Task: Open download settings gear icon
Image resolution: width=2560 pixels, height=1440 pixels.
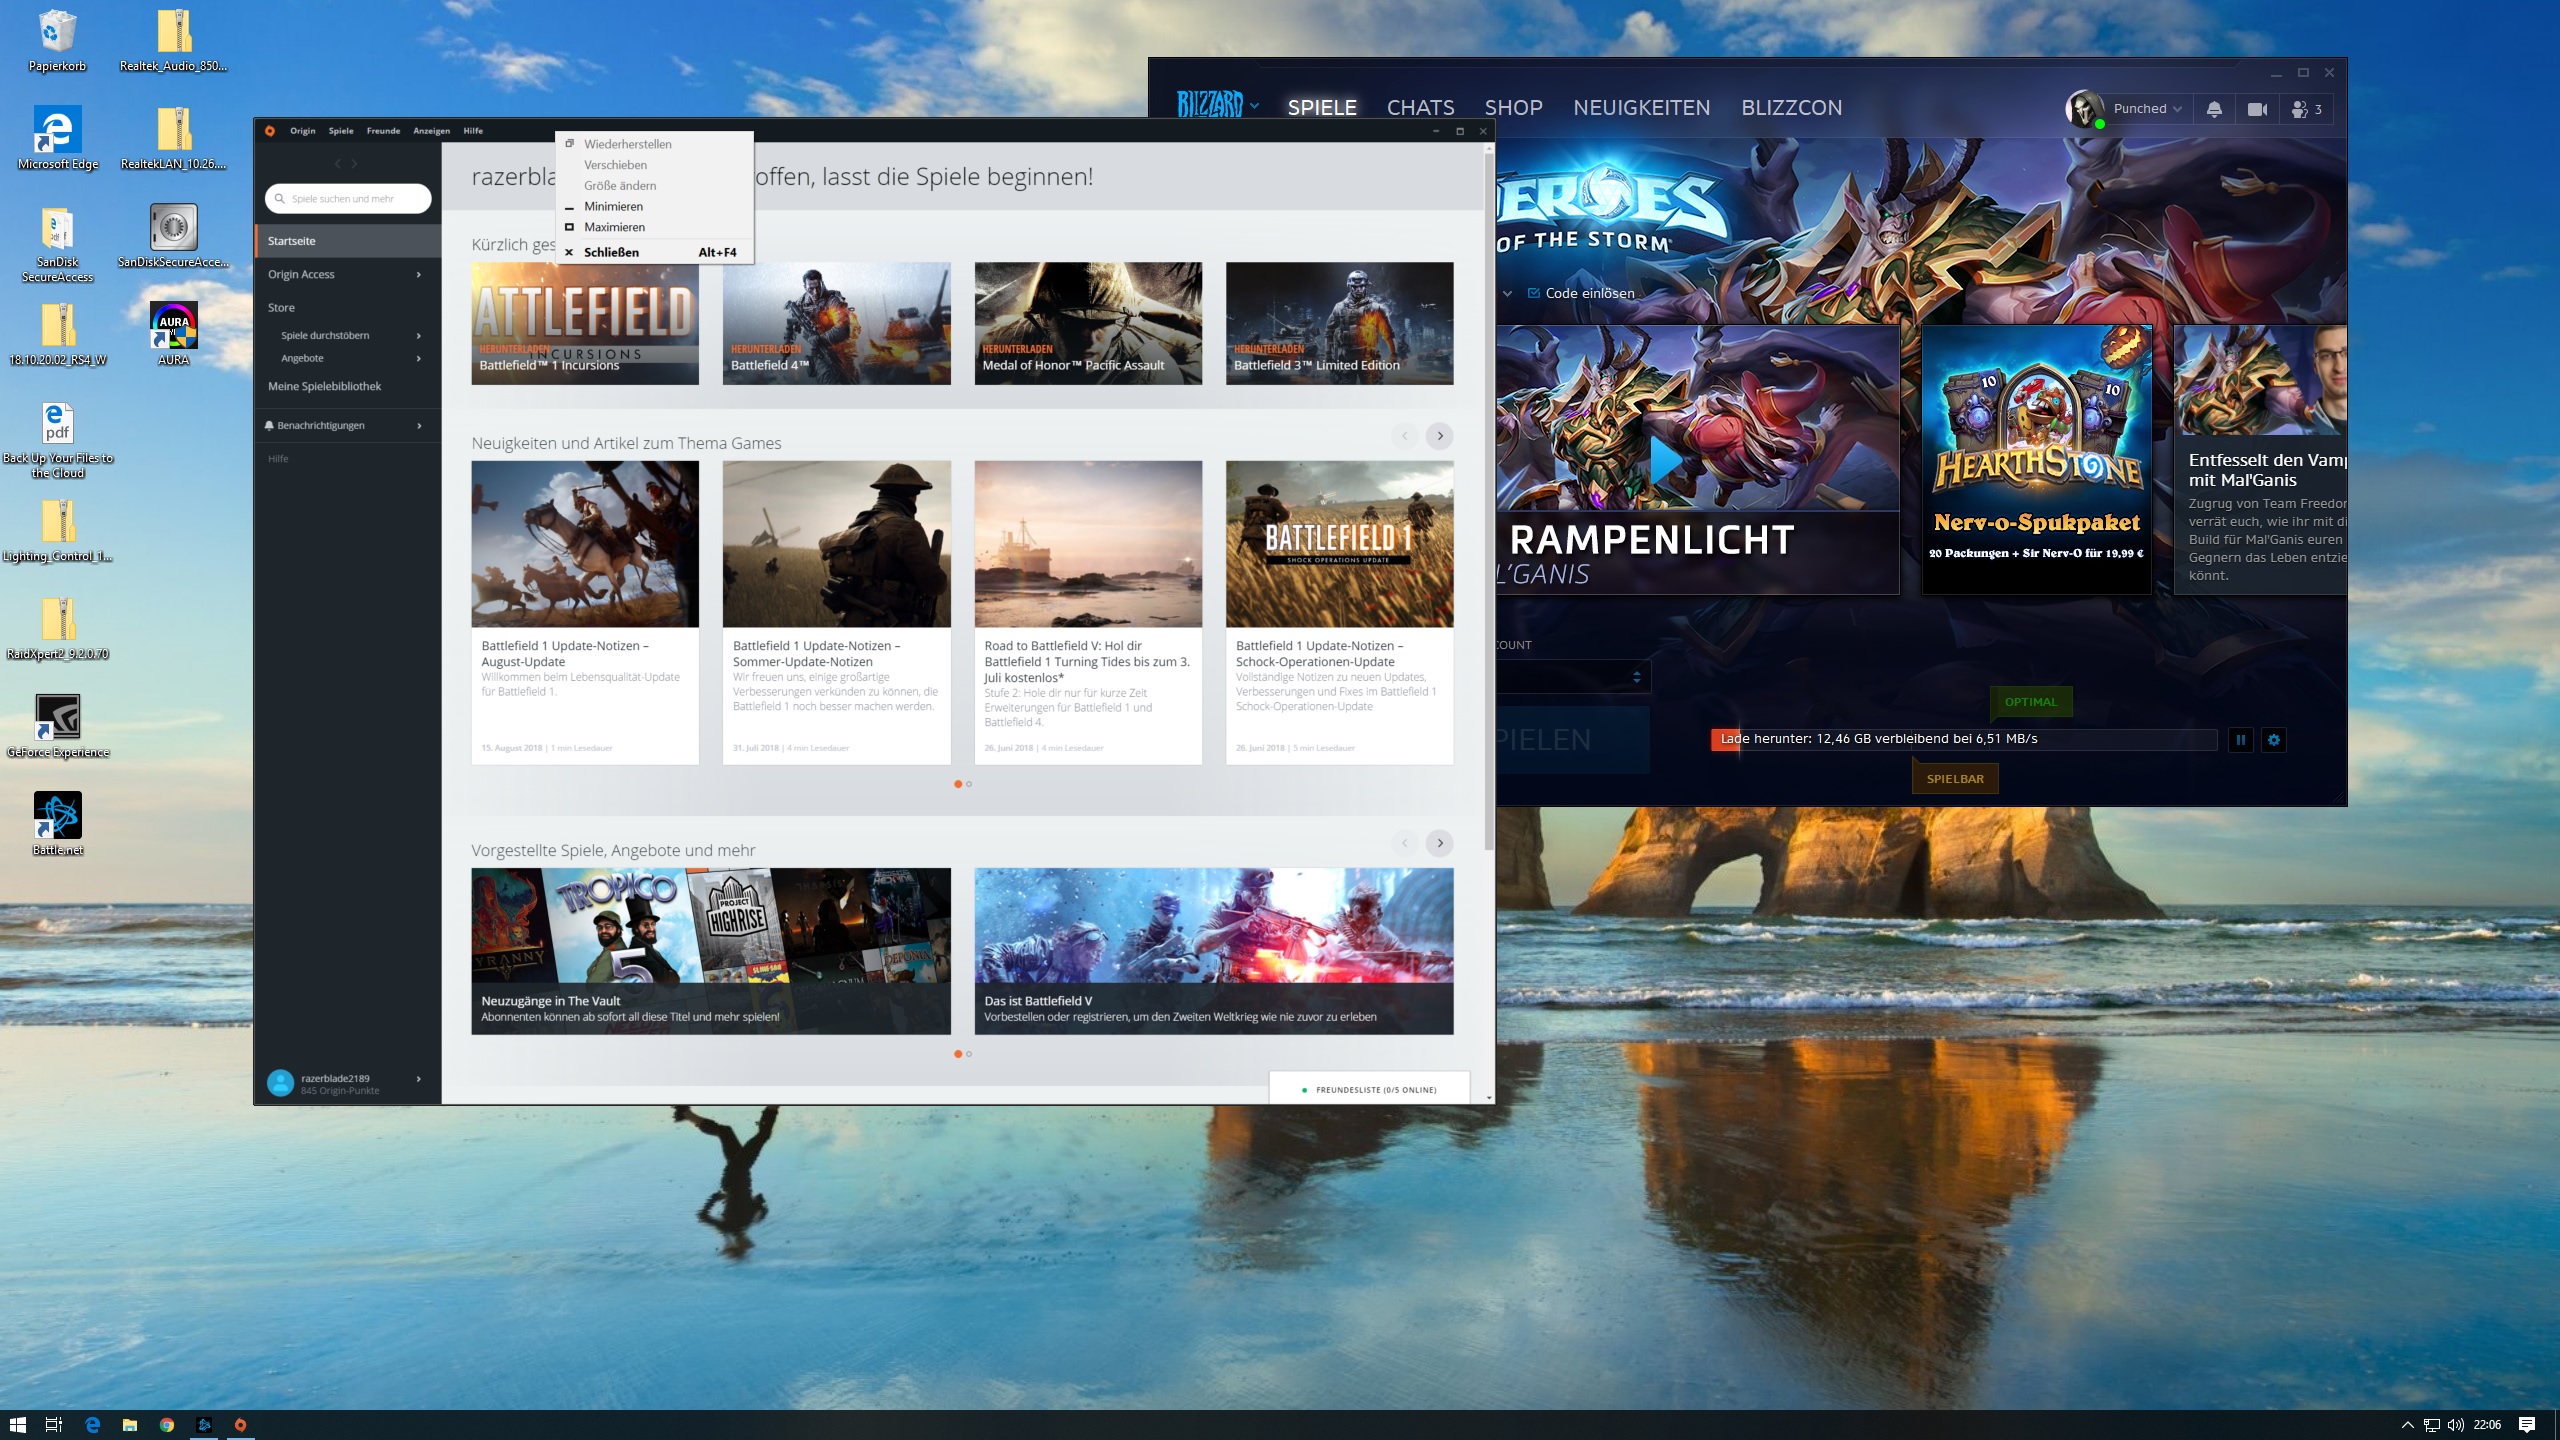Action: pyautogui.click(x=2274, y=740)
